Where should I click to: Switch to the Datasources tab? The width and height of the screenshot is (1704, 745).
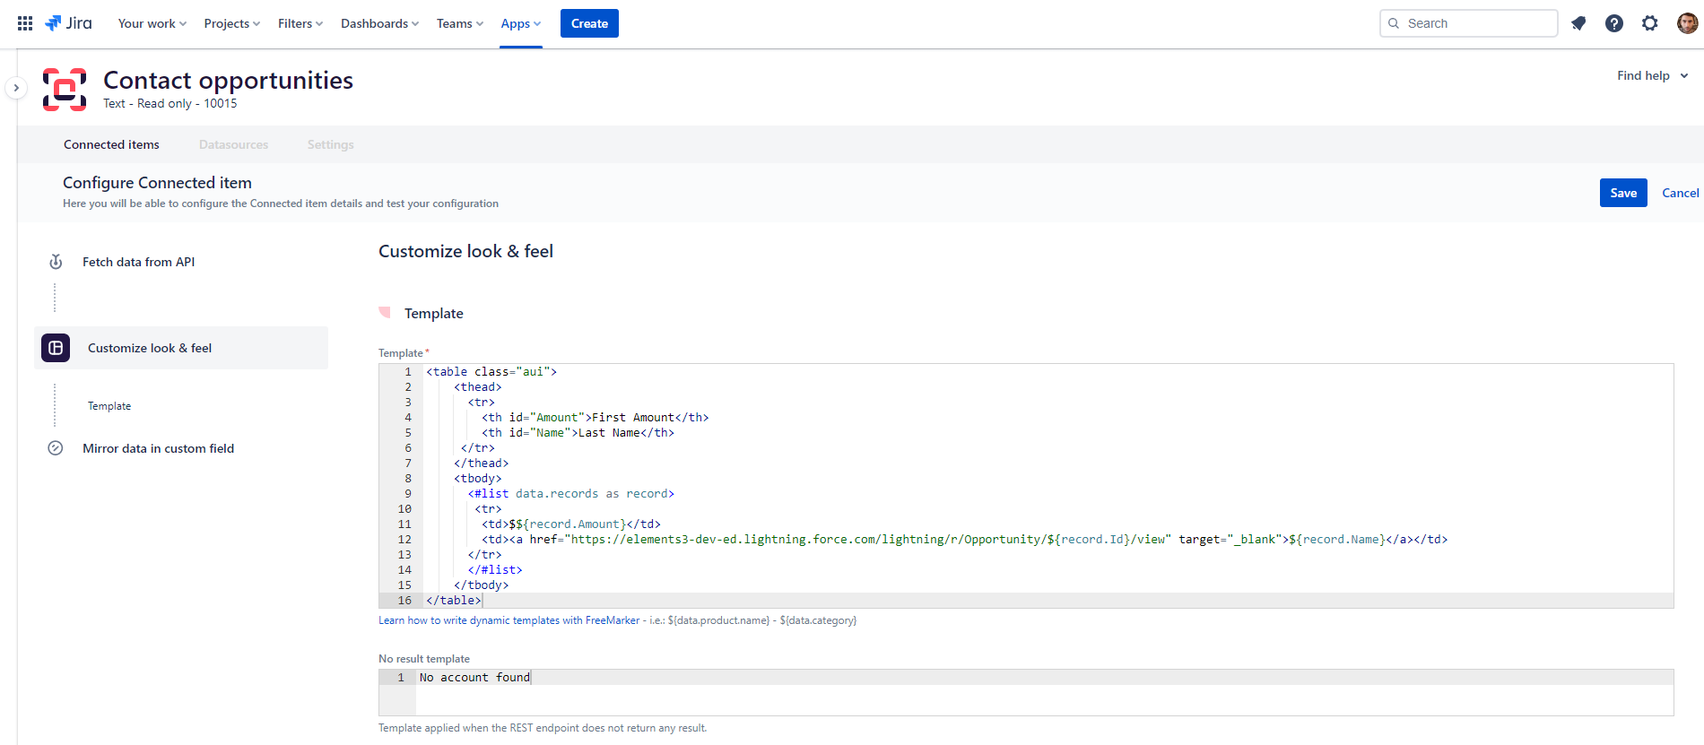233,145
